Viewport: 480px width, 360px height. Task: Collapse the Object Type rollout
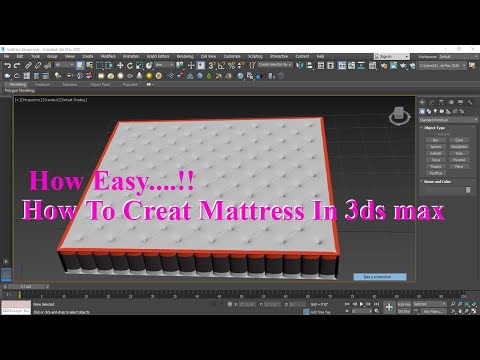pyautogui.click(x=435, y=128)
